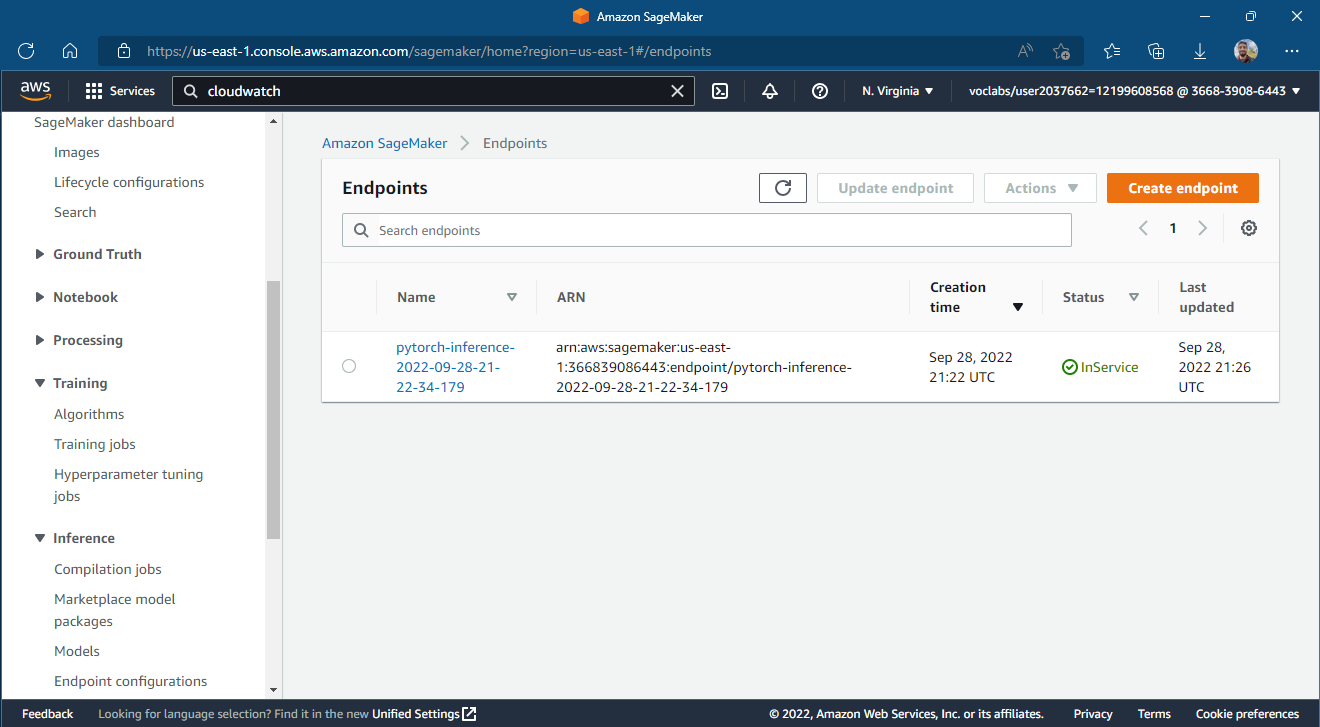Open the Feedback link
The height and width of the screenshot is (727, 1320).
[x=48, y=714]
